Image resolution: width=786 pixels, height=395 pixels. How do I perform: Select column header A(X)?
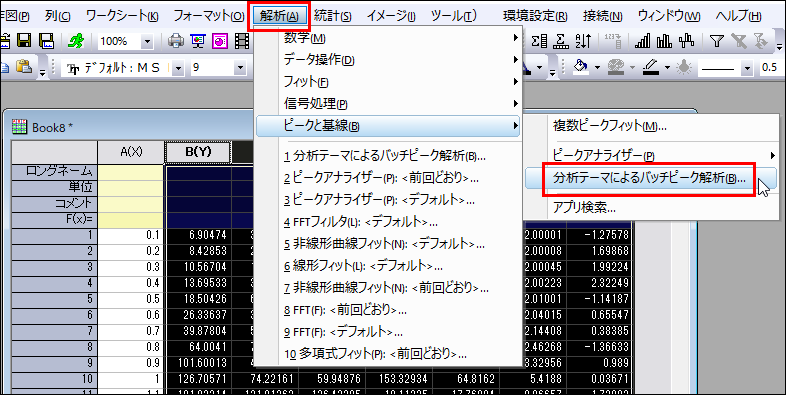[131, 152]
